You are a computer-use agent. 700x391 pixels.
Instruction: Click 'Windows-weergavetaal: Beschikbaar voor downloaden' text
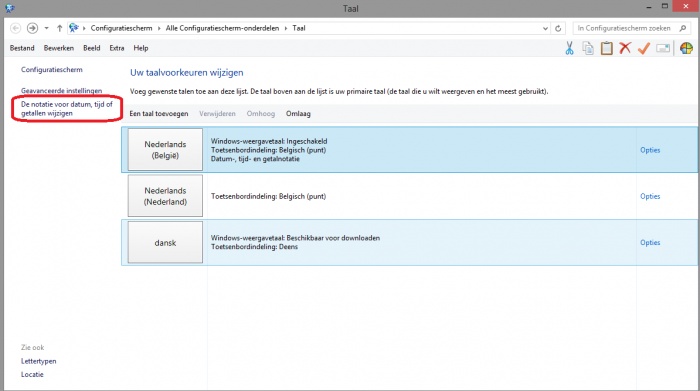(295, 238)
